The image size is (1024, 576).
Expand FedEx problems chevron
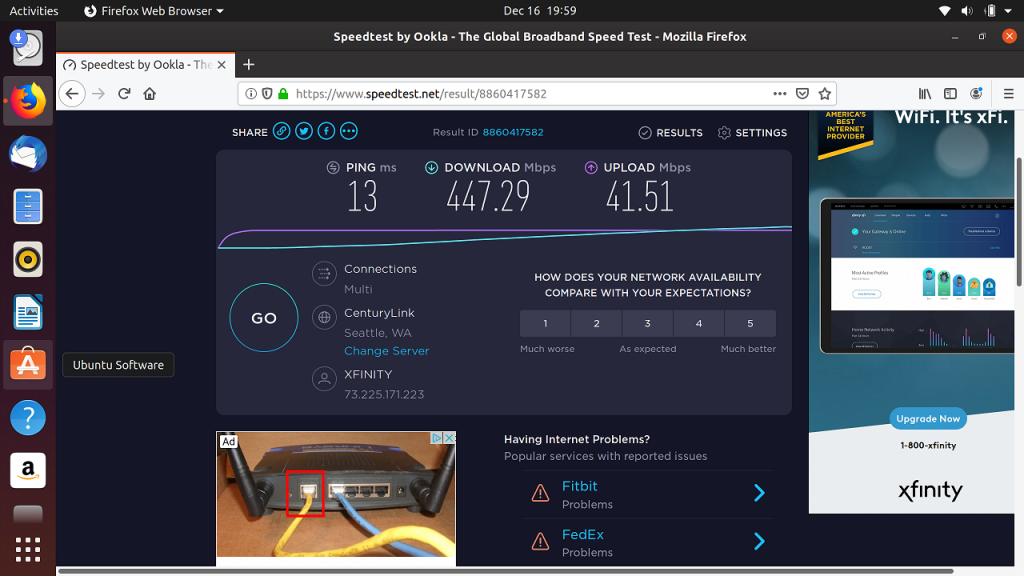(759, 541)
